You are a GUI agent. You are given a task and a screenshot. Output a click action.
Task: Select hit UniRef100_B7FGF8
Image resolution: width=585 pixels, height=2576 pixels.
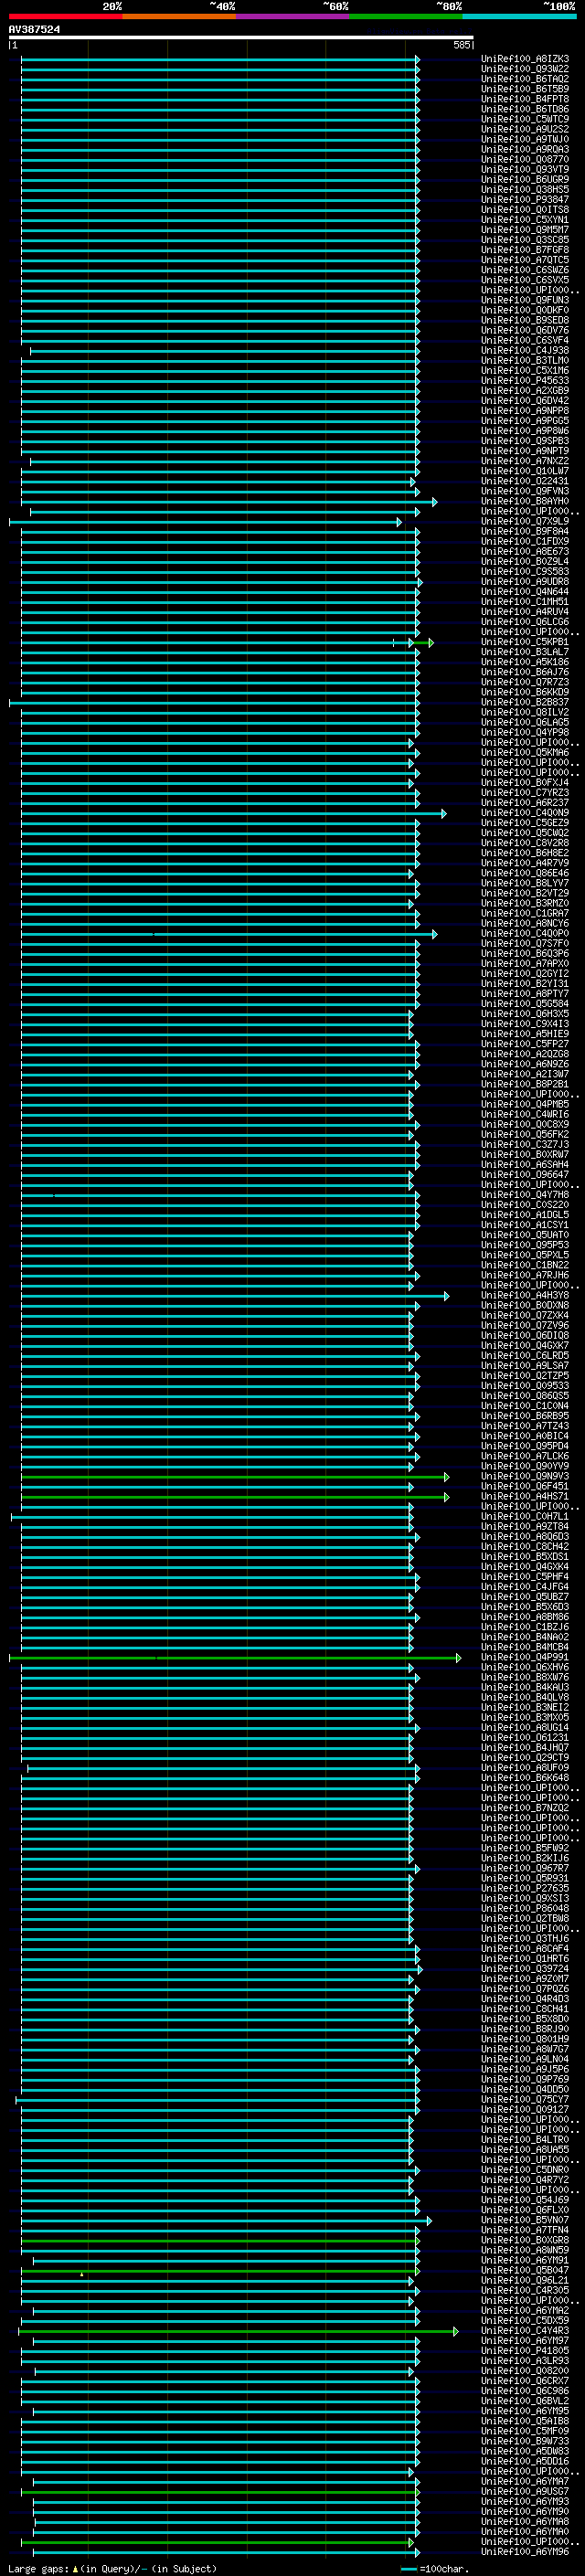coord(525,250)
